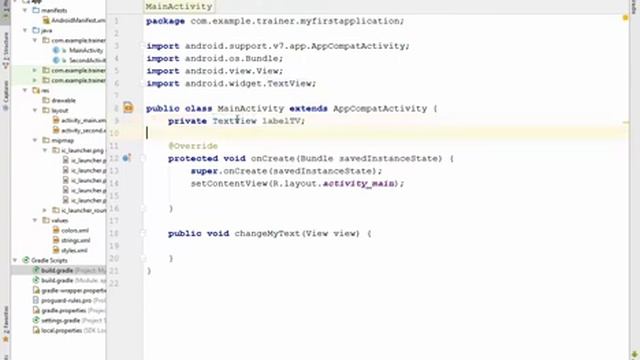Click the AndroidManifest.xml file icon
Image resolution: width=640 pixels, height=360 pixels.
click(46, 20)
